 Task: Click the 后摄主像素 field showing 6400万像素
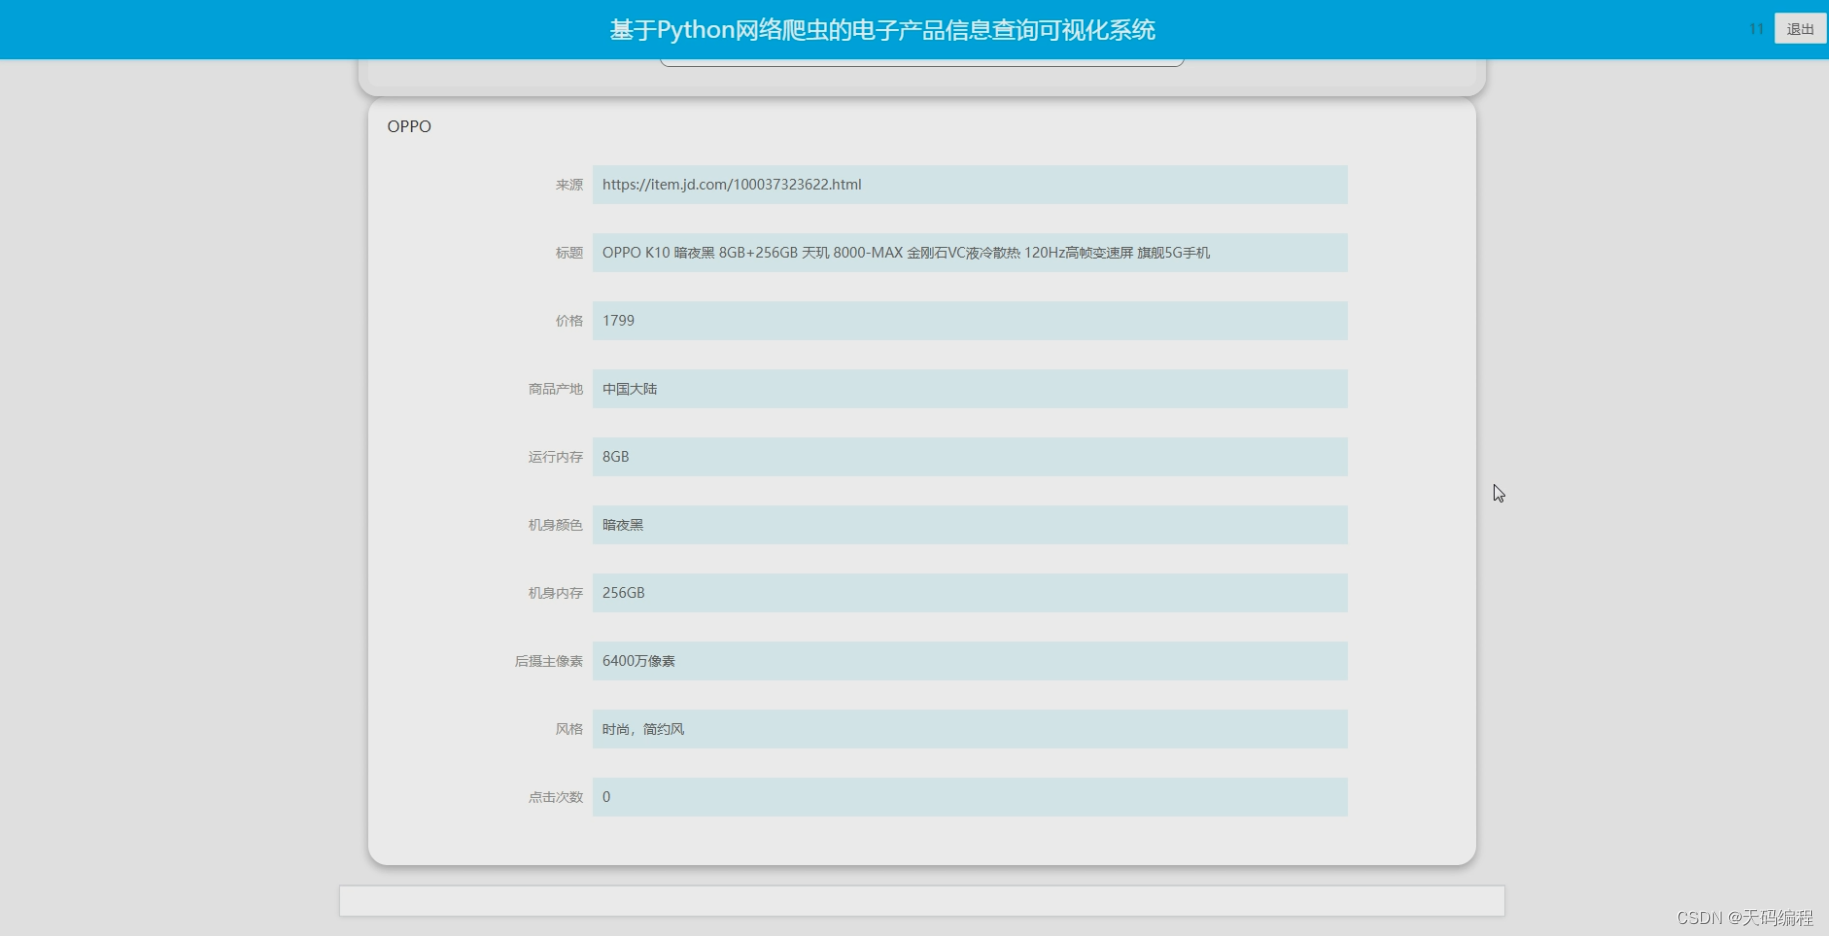970,661
